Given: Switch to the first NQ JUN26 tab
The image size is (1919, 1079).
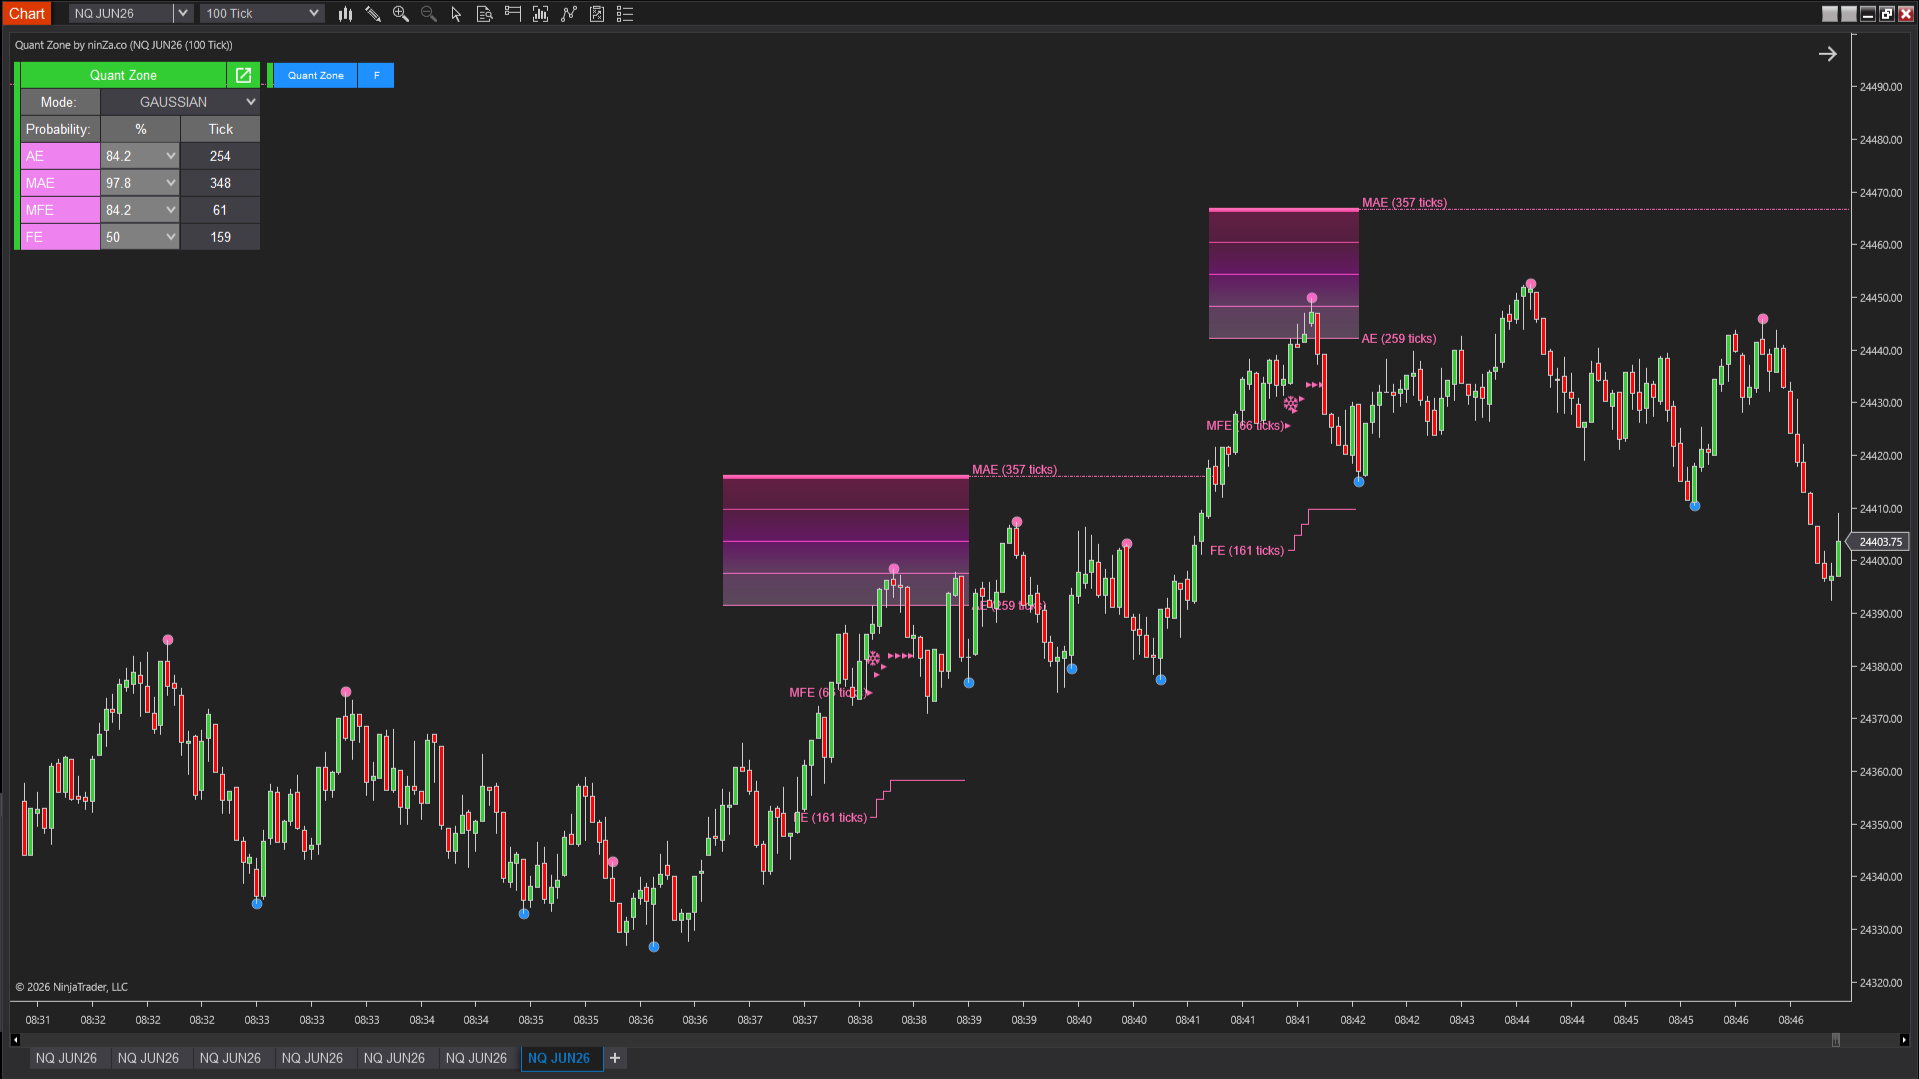Looking at the screenshot, I should click(x=66, y=1058).
